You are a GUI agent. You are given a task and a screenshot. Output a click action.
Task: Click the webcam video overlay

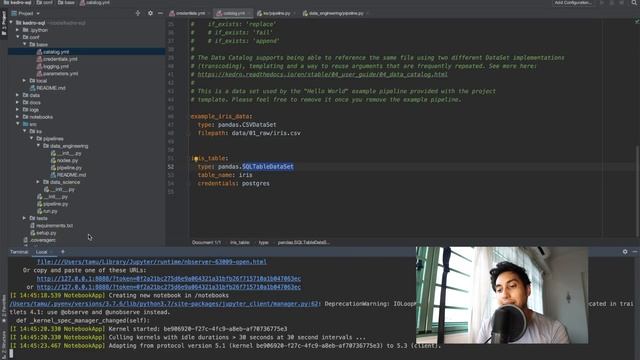pyautogui.click(x=502, y=295)
